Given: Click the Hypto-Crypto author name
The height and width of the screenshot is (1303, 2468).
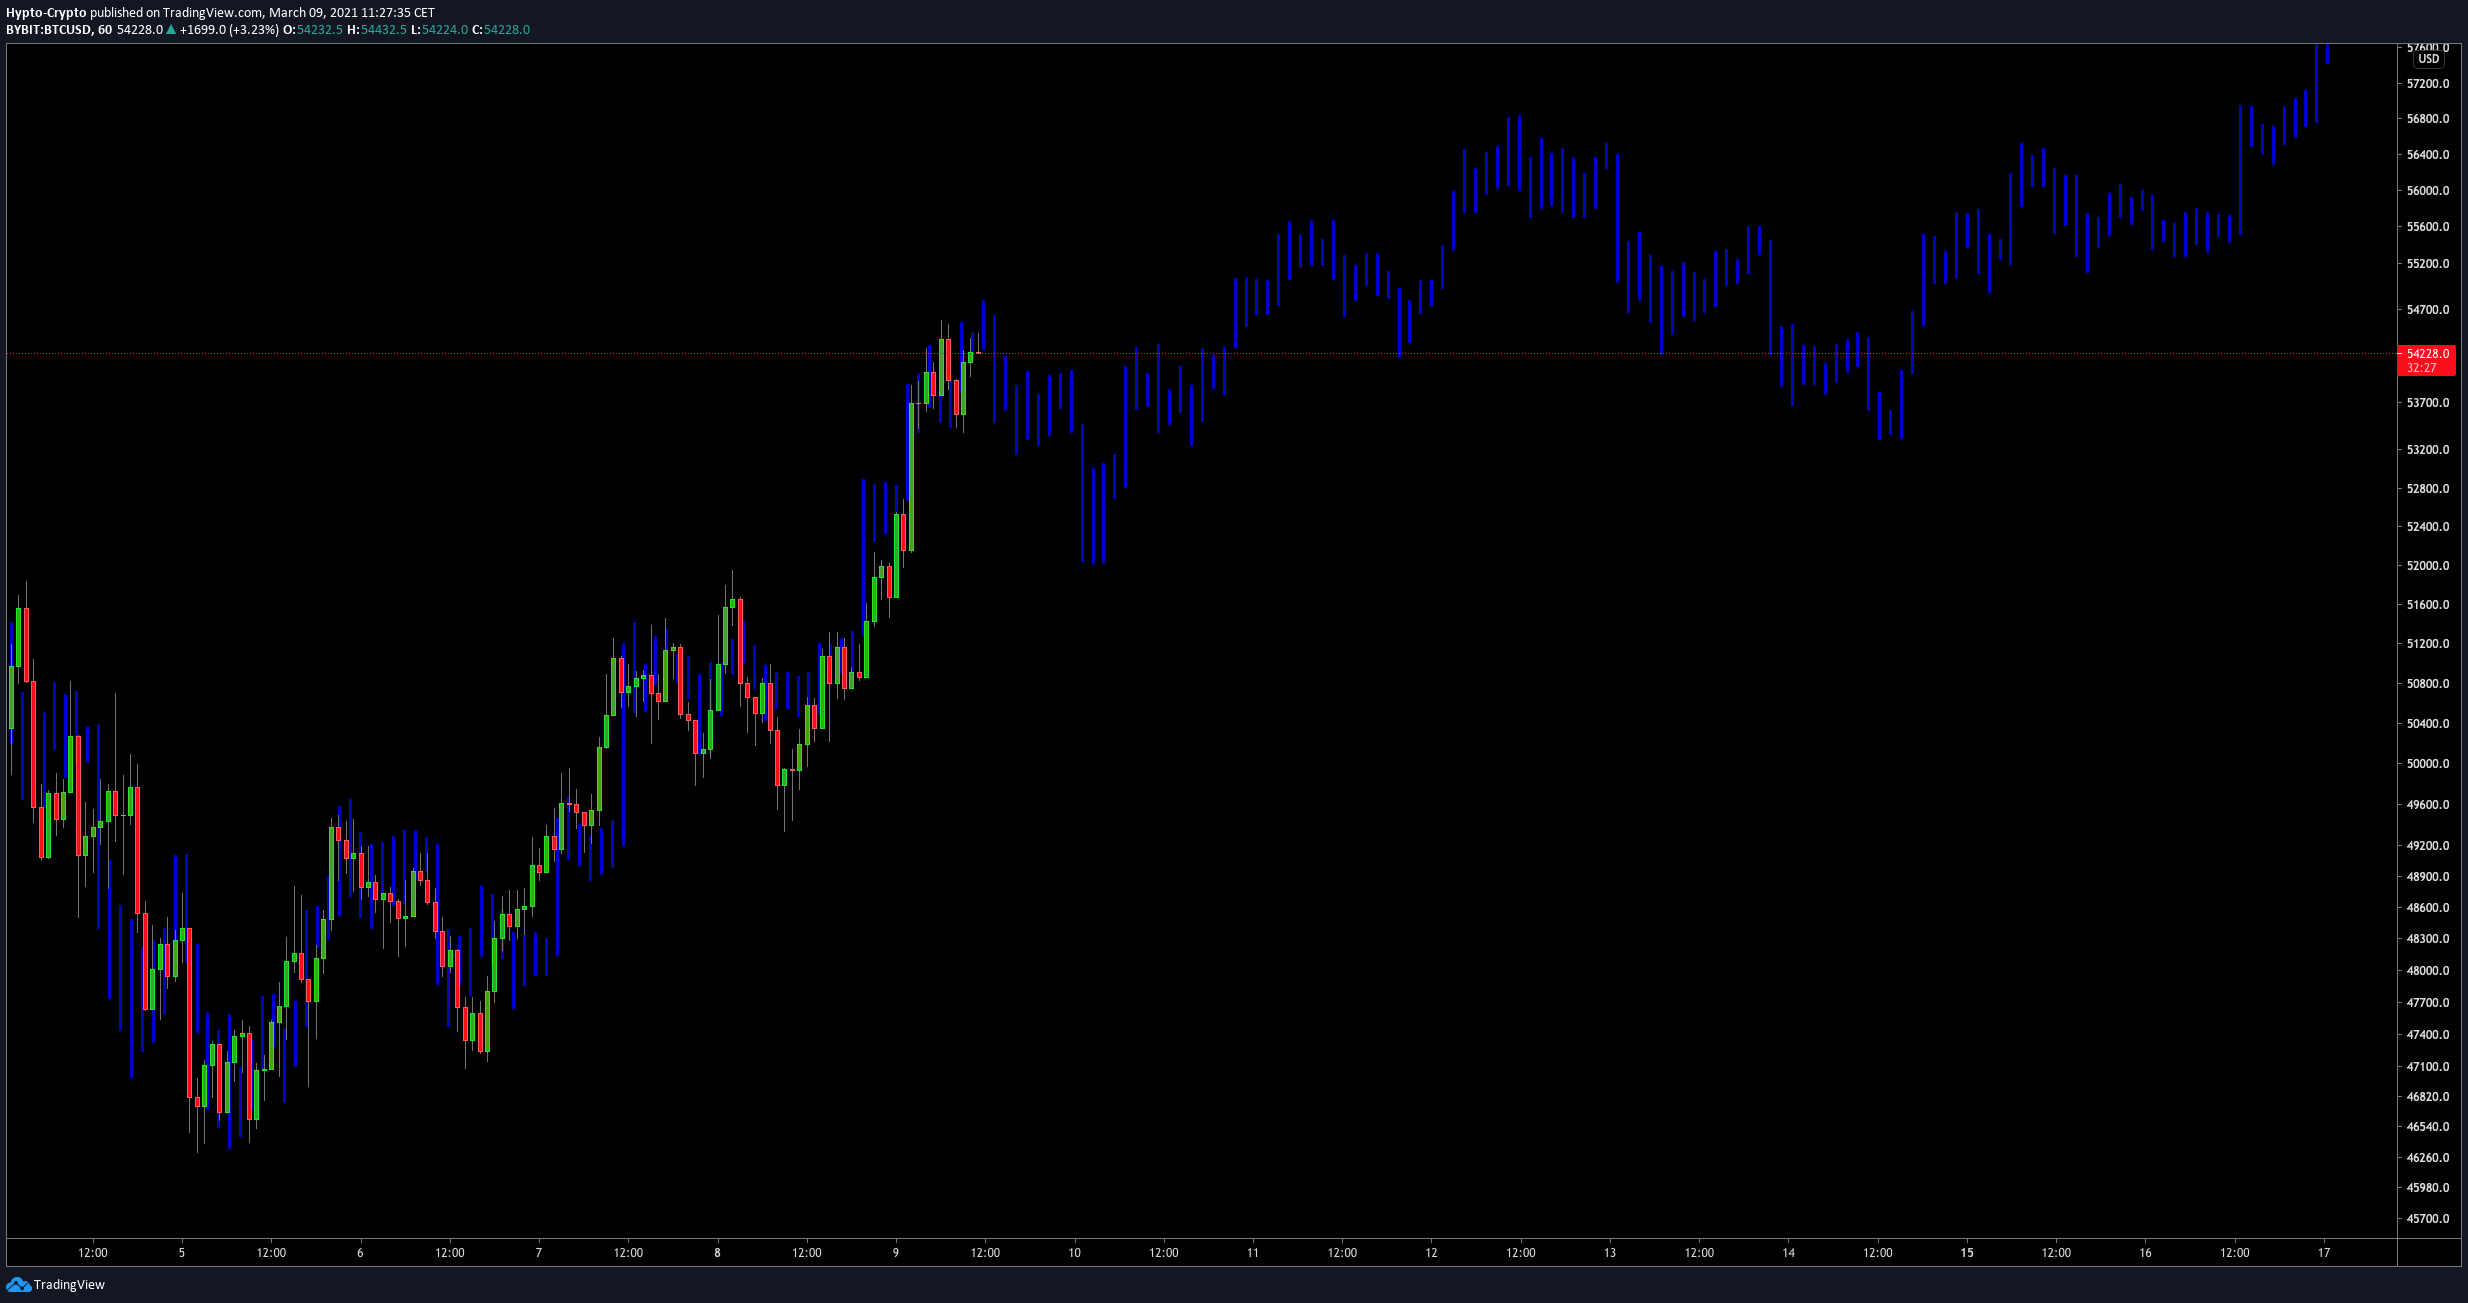Looking at the screenshot, I should [46, 13].
